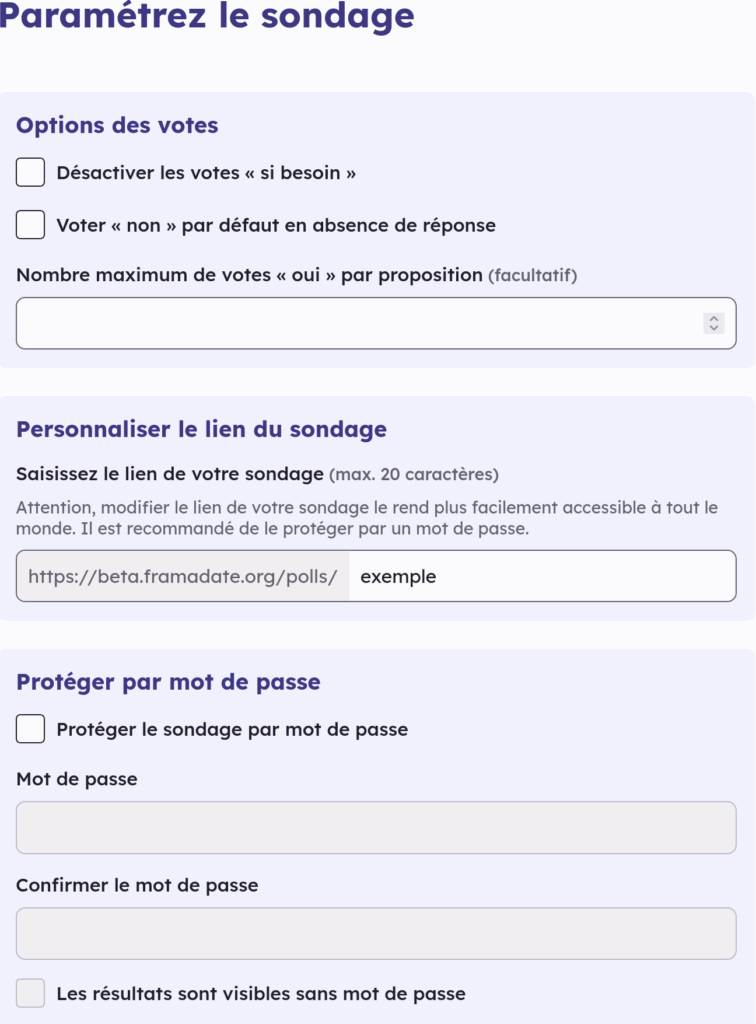The width and height of the screenshot is (756, 1024).
Task: Click the down arrow on the votes spinner
Action: pos(713,328)
